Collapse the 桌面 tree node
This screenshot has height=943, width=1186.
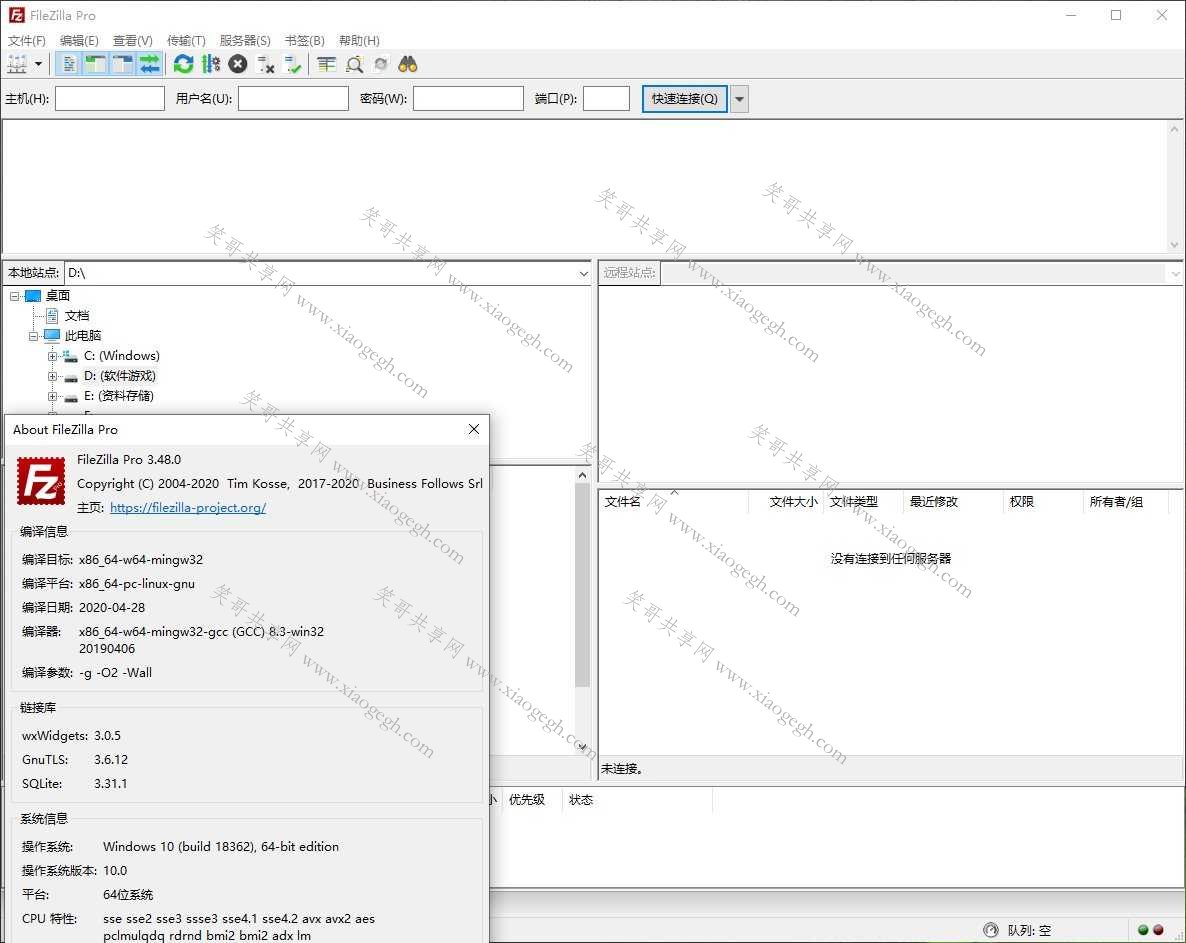pos(14,296)
